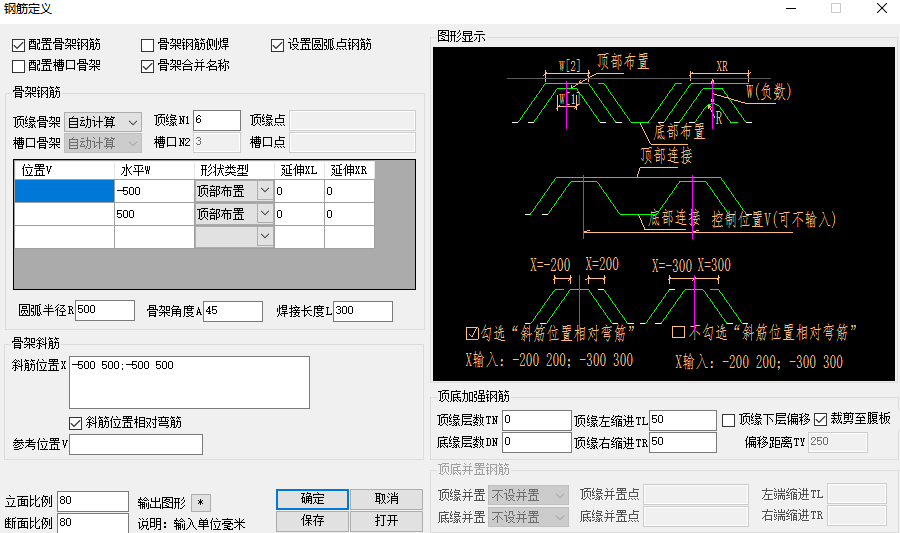
Task: Click the 顶缘右缩进TR field
Action: click(x=683, y=442)
